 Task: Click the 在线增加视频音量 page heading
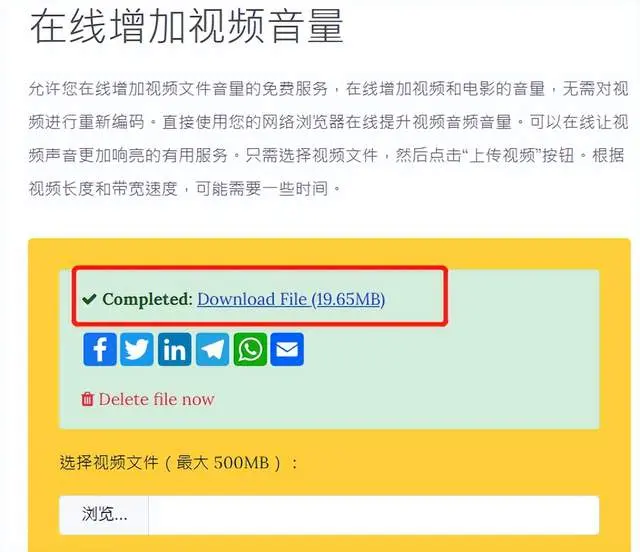pos(187,27)
